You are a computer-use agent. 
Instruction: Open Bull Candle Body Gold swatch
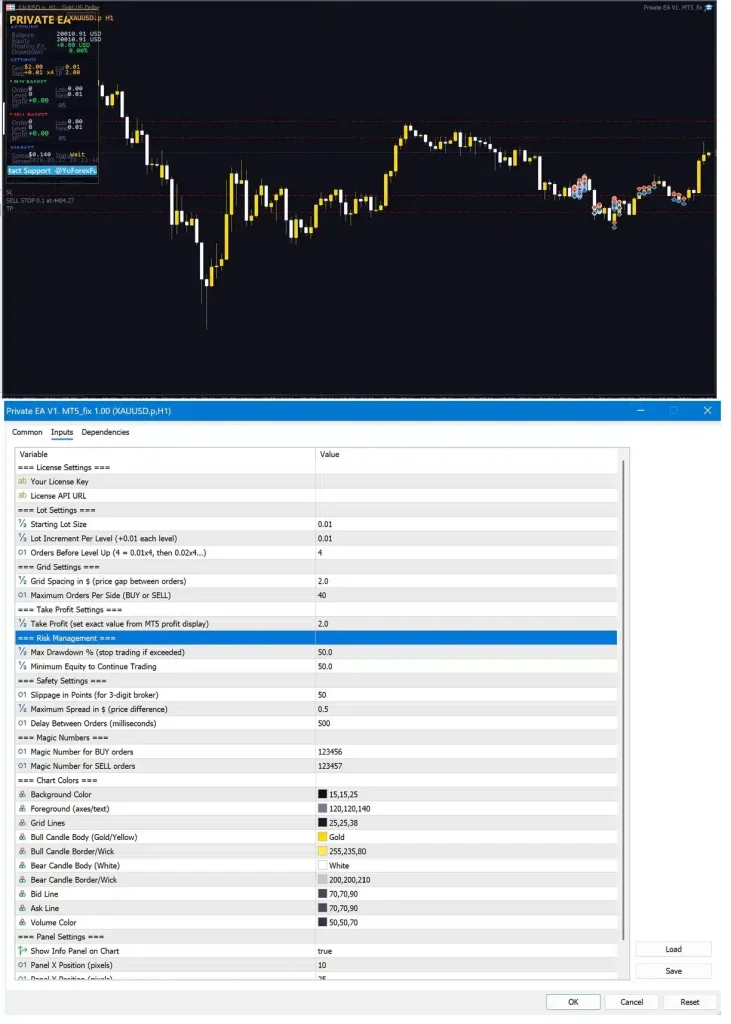coord(322,837)
